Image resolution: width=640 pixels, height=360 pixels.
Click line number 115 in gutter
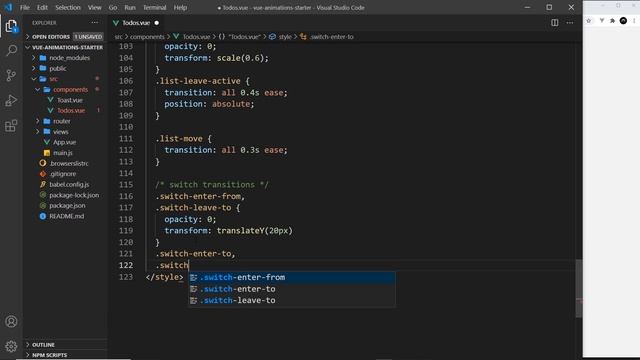click(126, 185)
